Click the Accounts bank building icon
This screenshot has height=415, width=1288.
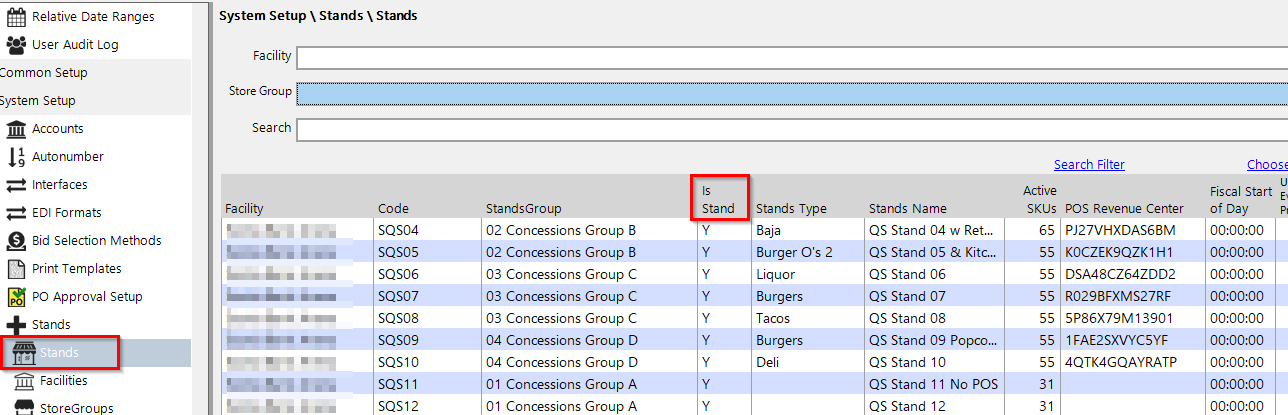16,129
